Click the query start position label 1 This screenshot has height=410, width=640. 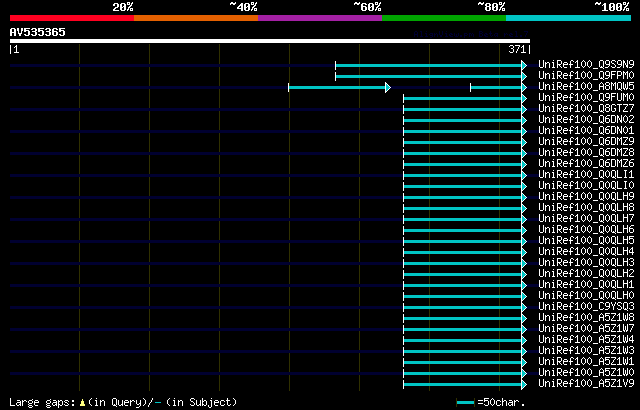tap(16, 49)
